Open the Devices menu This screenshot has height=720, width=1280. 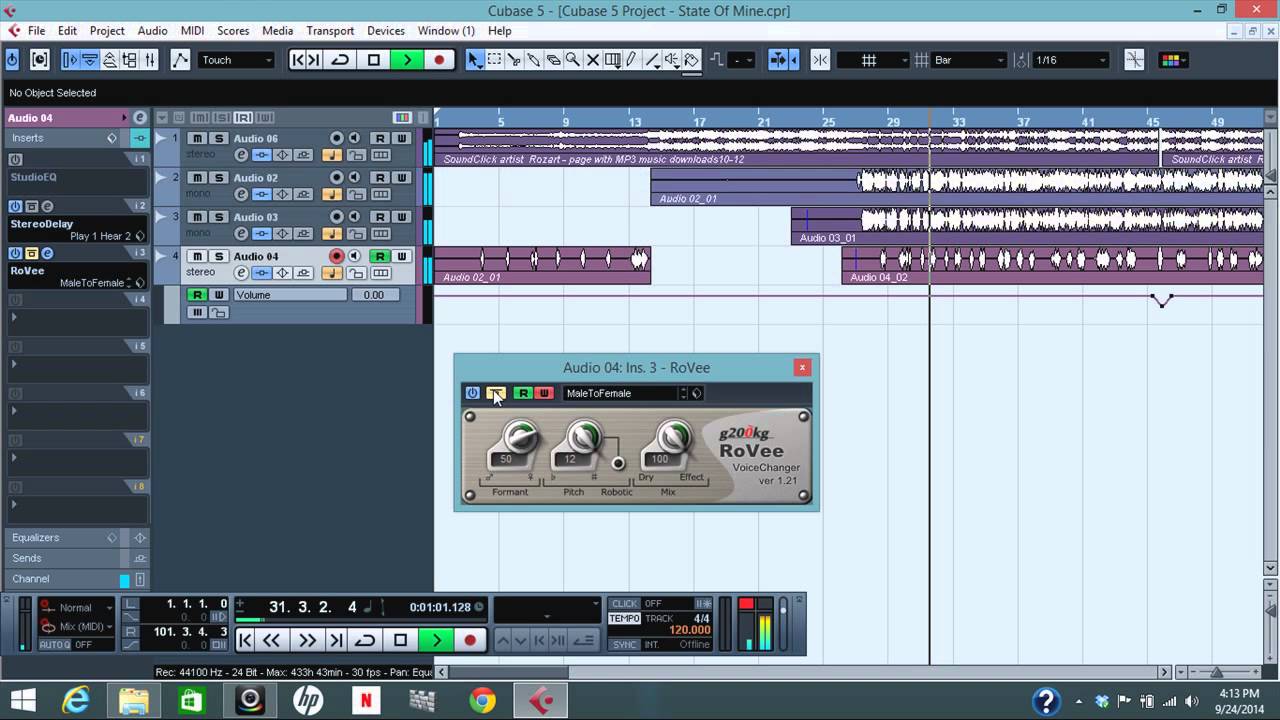coord(386,31)
